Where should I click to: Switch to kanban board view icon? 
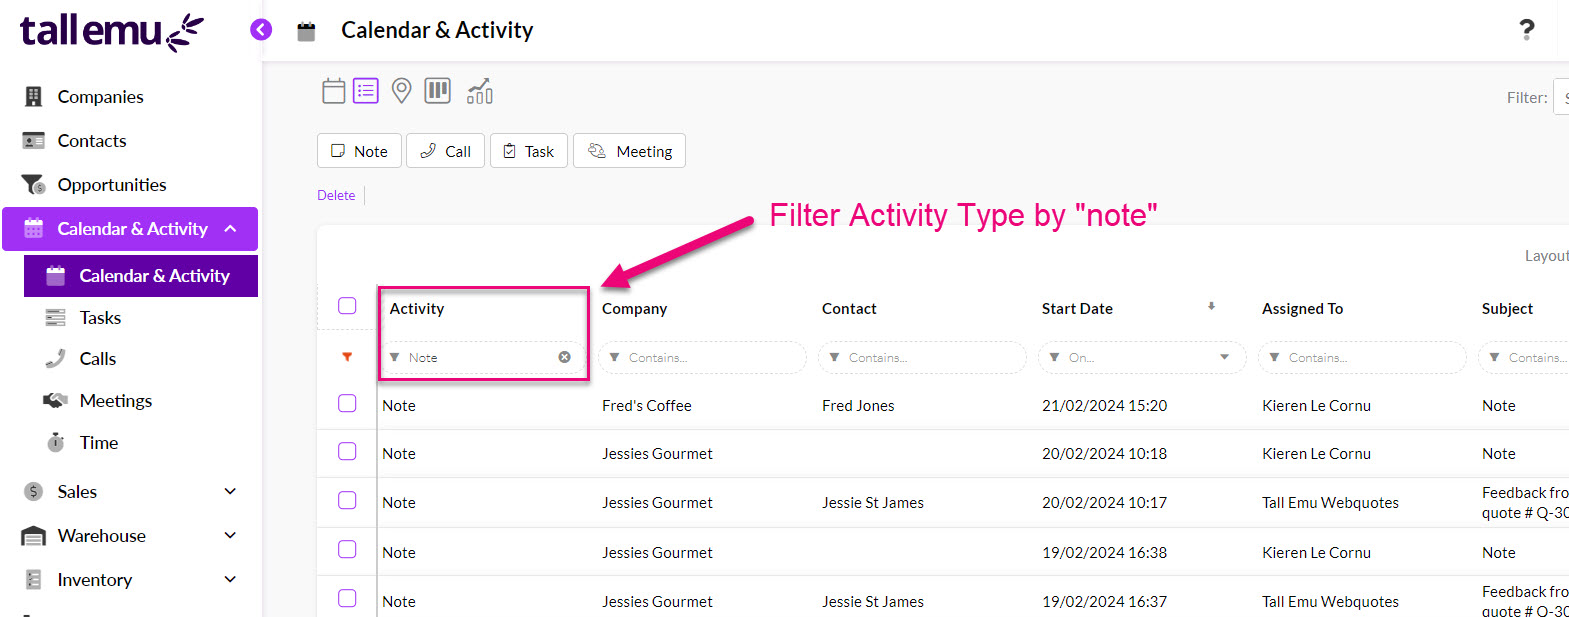point(437,91)
